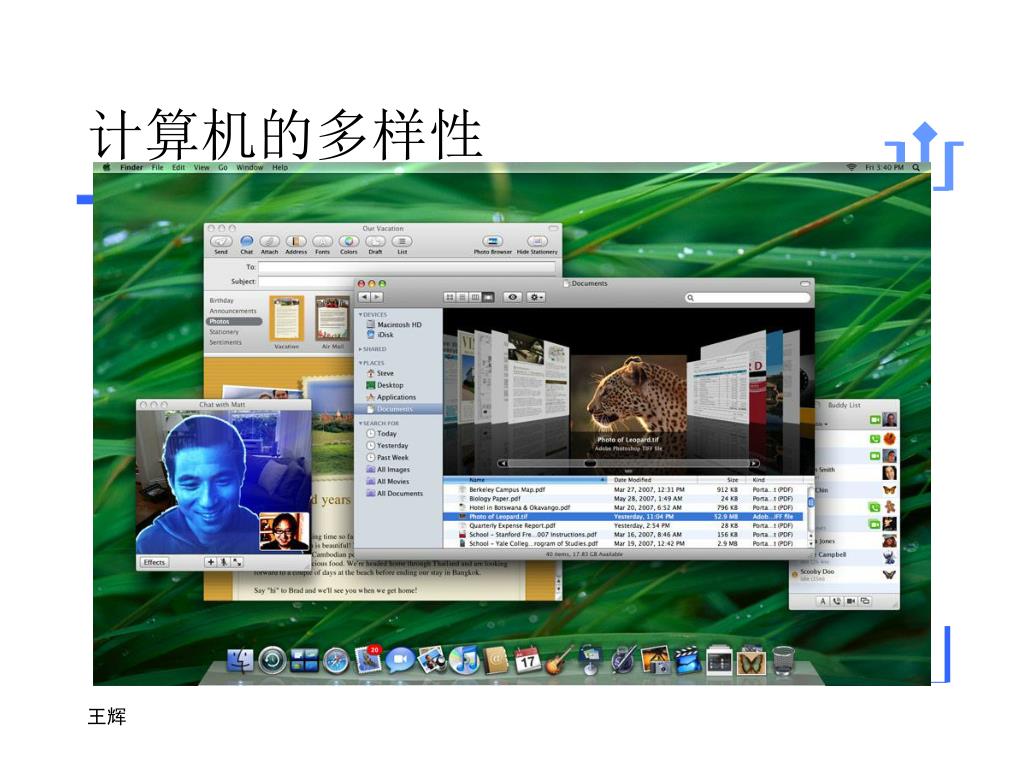
Task: Save the message with the Draft icon
Action: pyautogui.click(x=376, y=242)
